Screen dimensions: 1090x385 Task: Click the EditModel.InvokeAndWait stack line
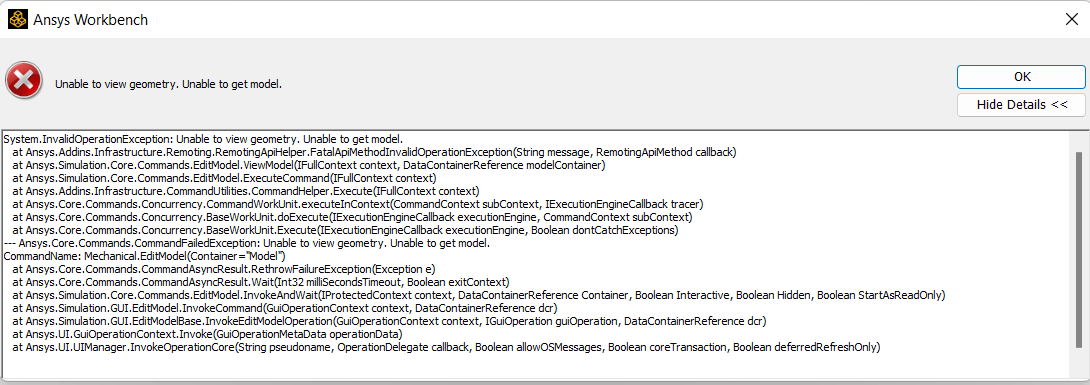pyautogui.click(x=479, y=297)
